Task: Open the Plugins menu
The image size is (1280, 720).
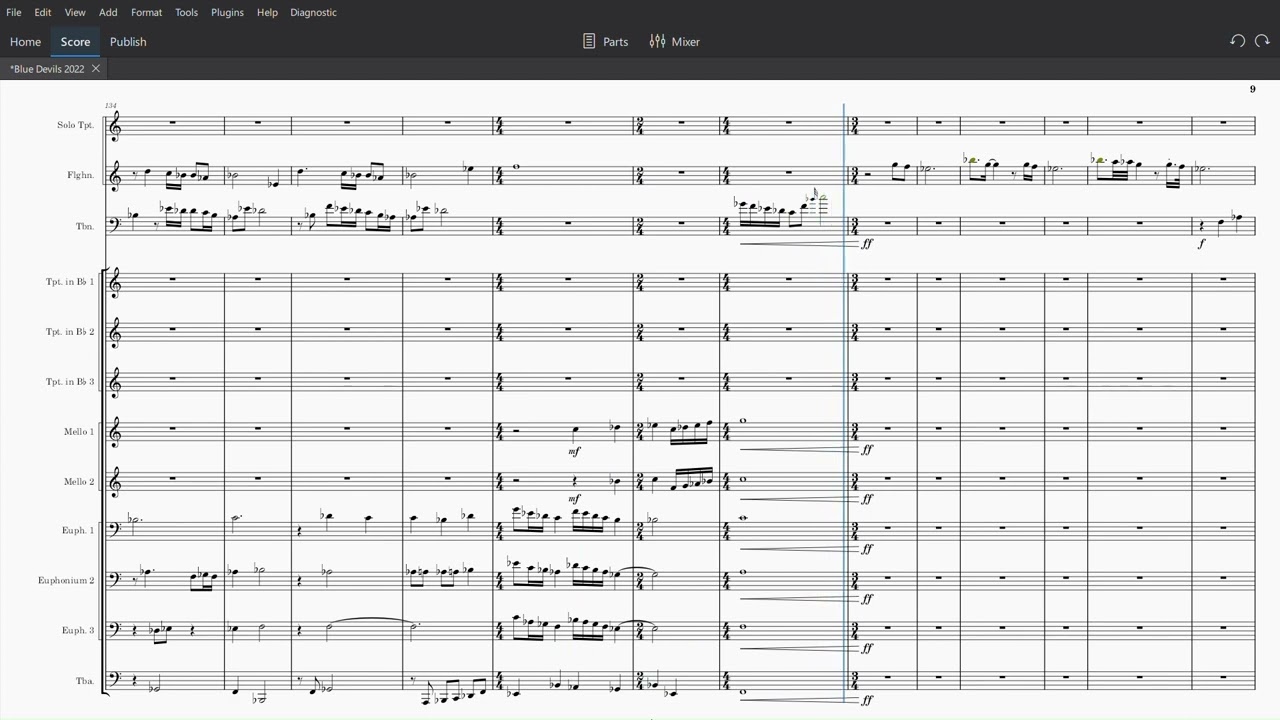Action: pos(227,12)
